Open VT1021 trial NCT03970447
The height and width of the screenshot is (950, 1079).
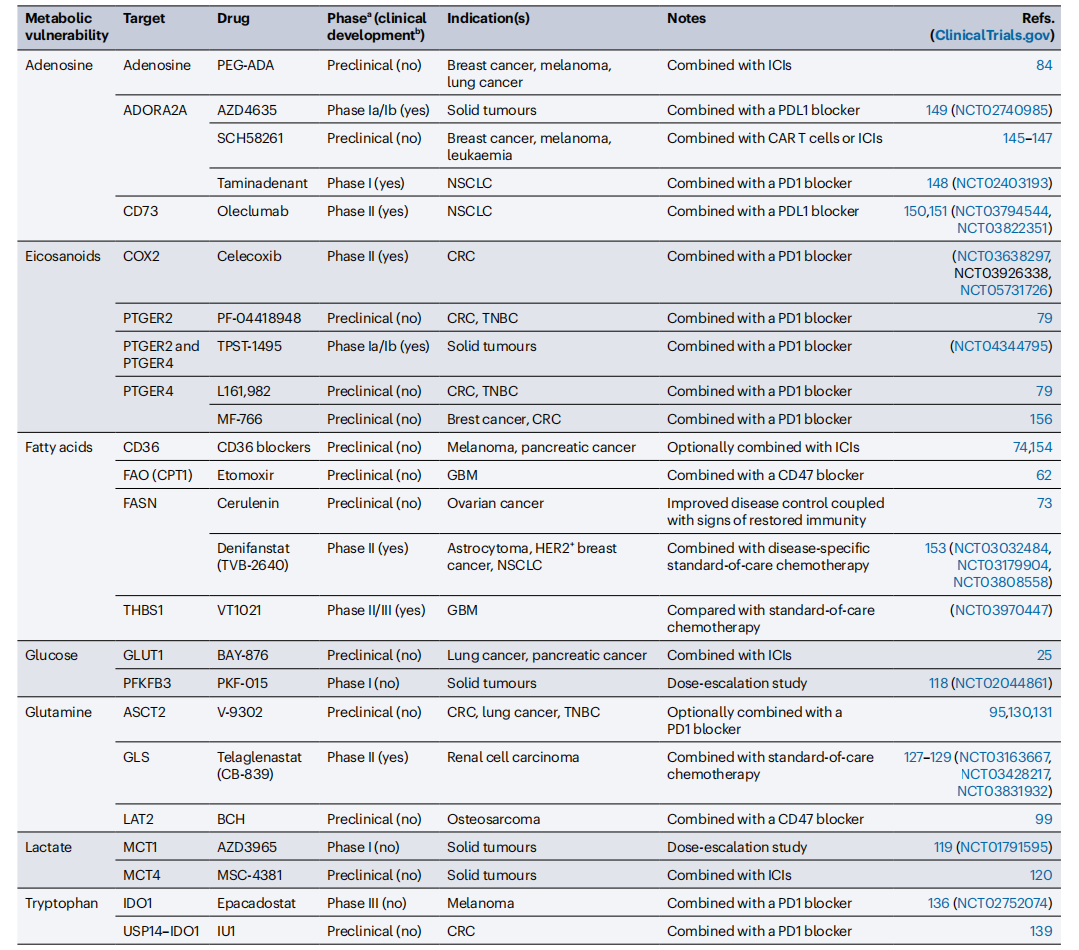pos(1001,610)
